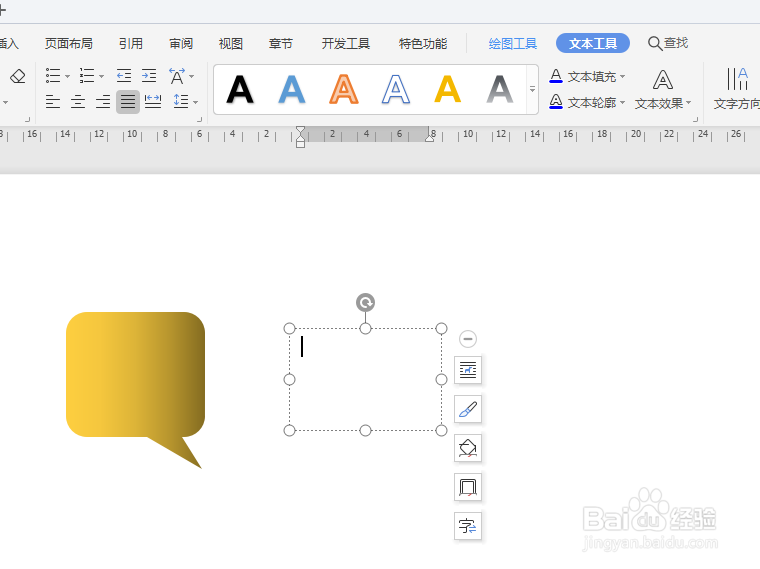This screenshot has width=760, height=569.
Task: Open layout options floating button
Action: pyautogui.click(x=468, y=370)
